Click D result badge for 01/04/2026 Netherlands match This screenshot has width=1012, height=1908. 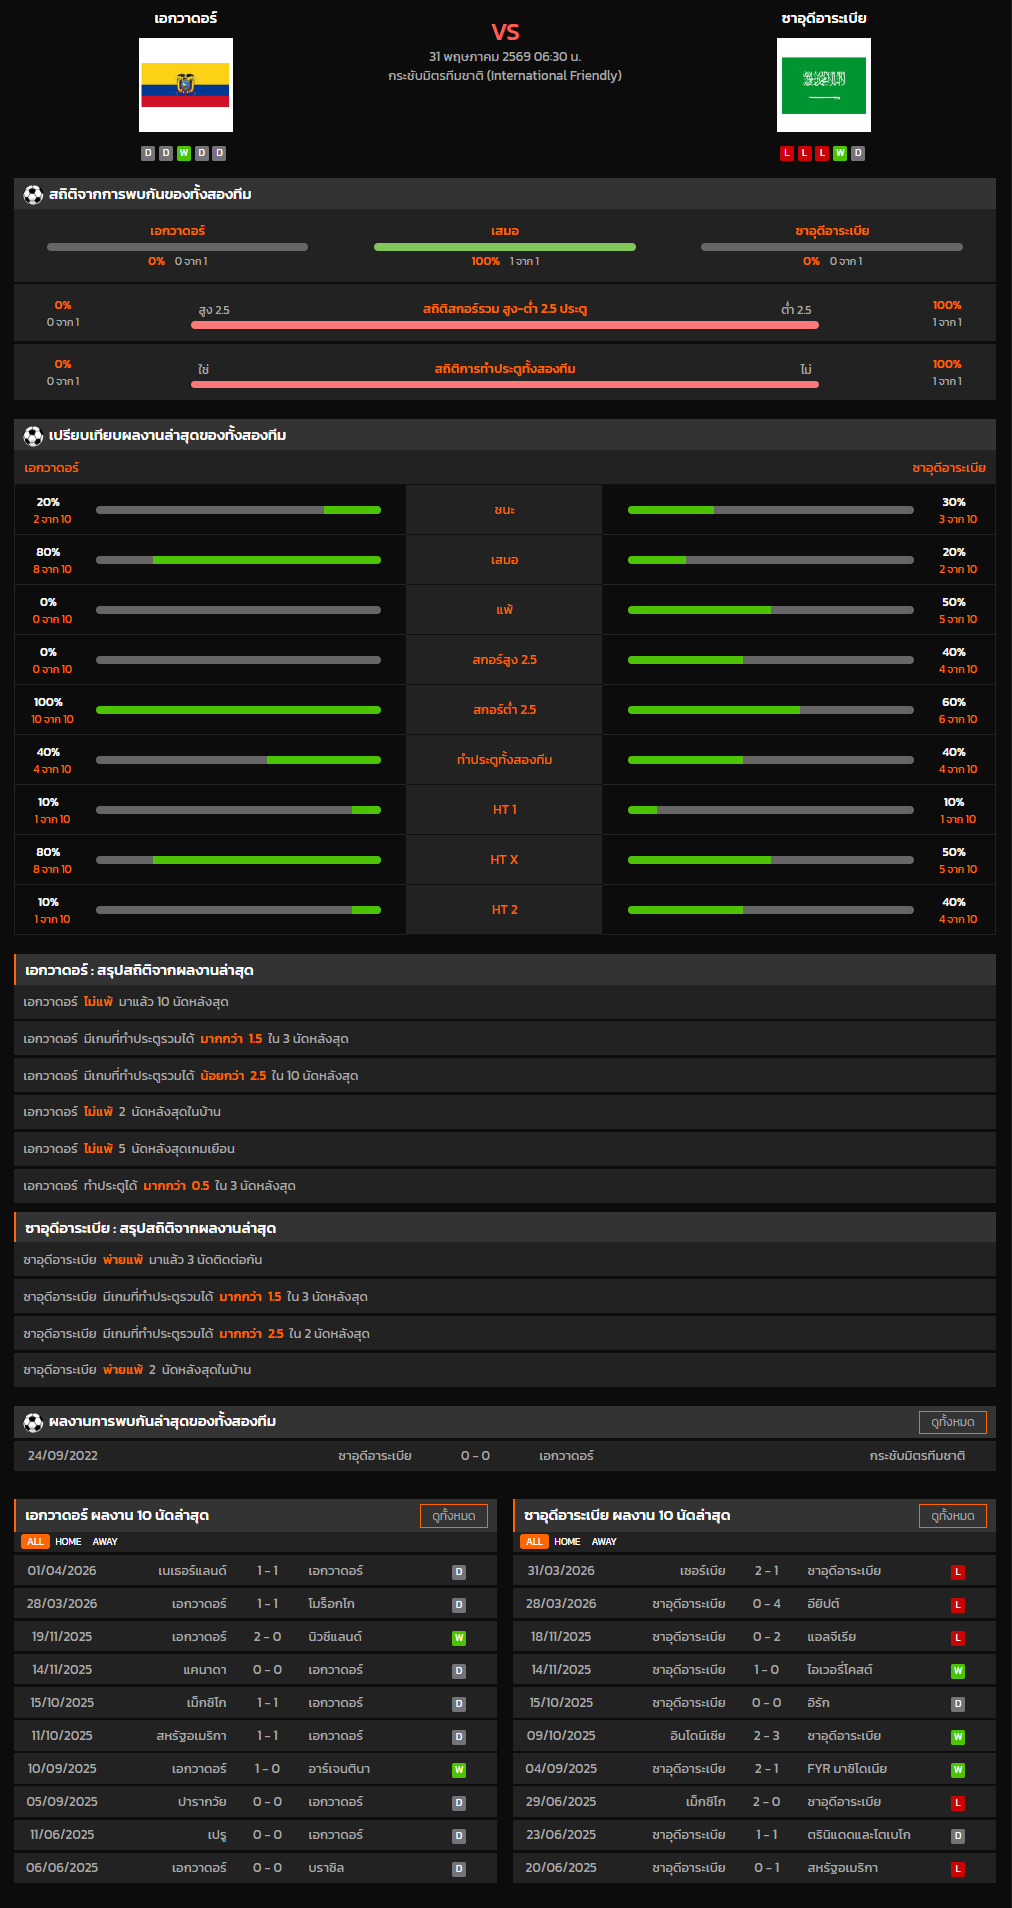tap(459, 1572)
